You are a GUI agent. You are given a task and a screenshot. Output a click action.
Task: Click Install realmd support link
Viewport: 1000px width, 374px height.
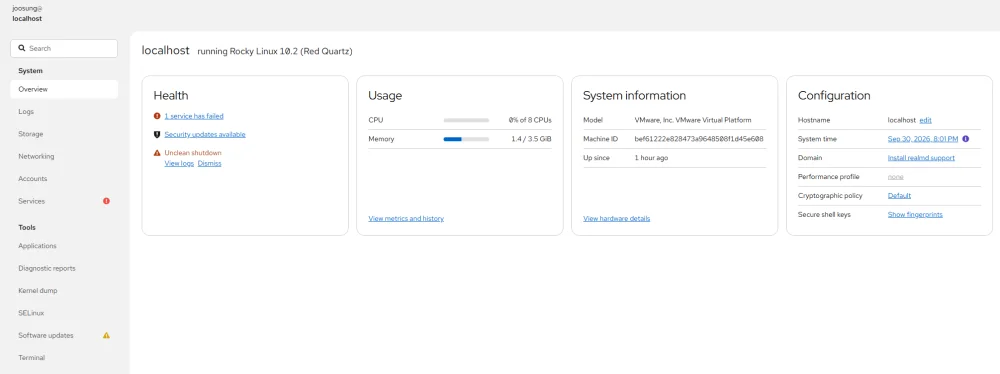(x=921, y=158)
